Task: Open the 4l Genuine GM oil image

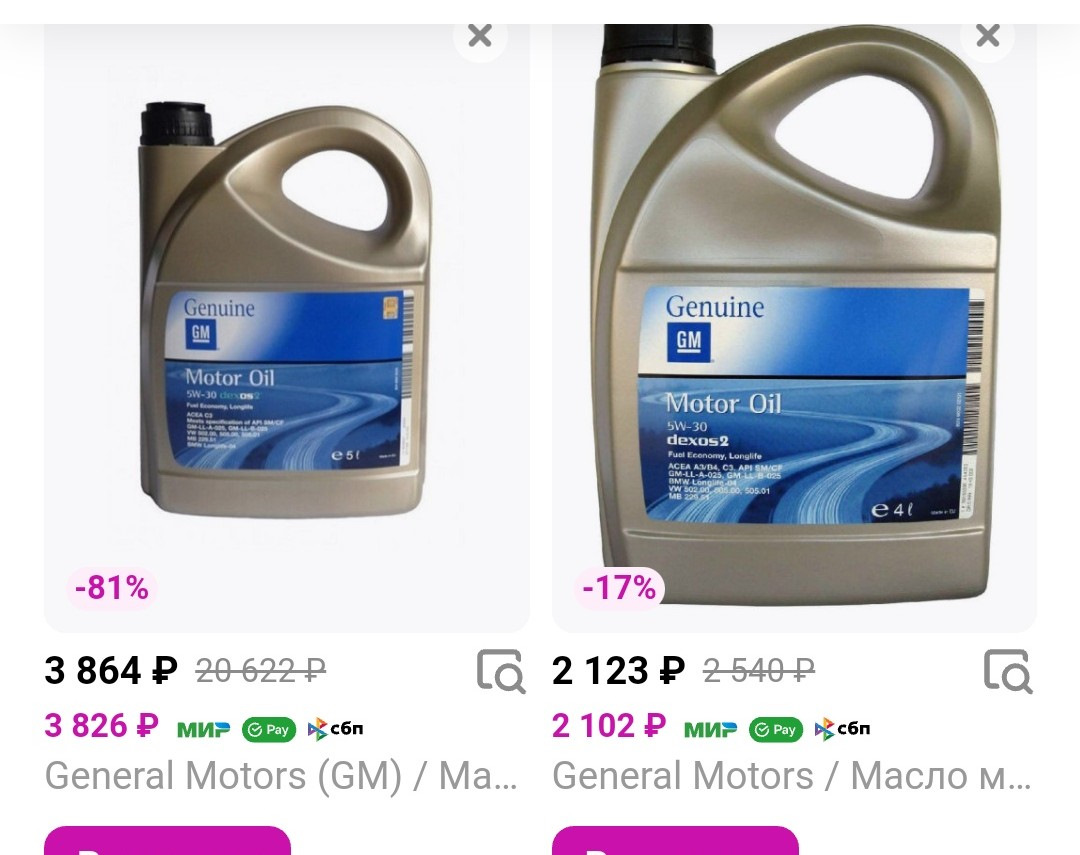Action: (794, 310)
